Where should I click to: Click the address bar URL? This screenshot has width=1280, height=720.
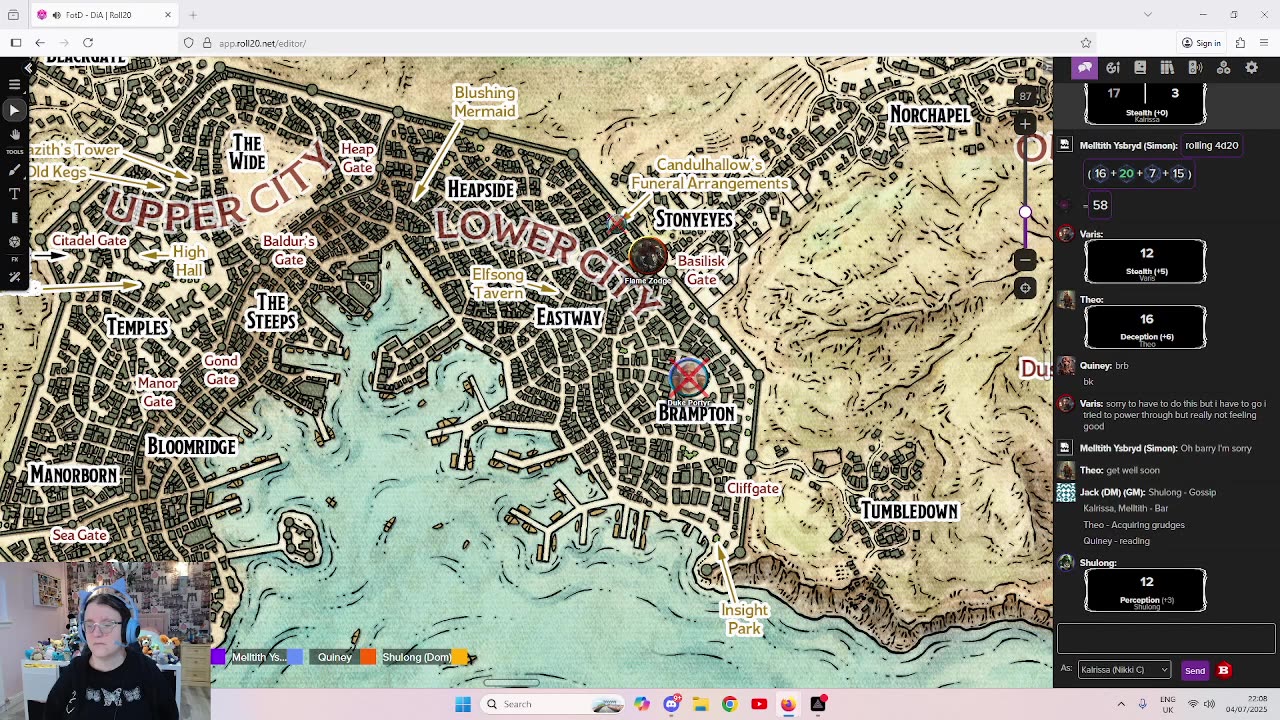pyautogui.click(x=262, y=43)
